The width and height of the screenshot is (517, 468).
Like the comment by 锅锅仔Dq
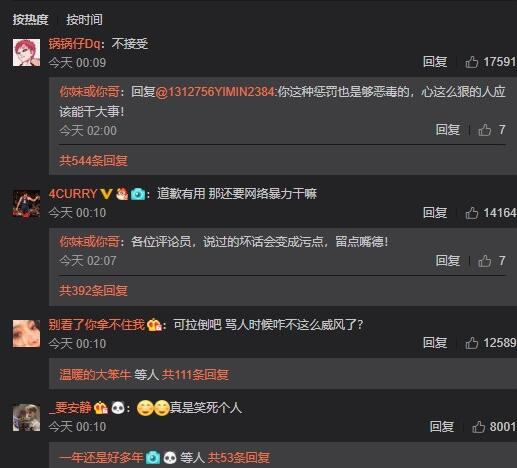[472, 62]
